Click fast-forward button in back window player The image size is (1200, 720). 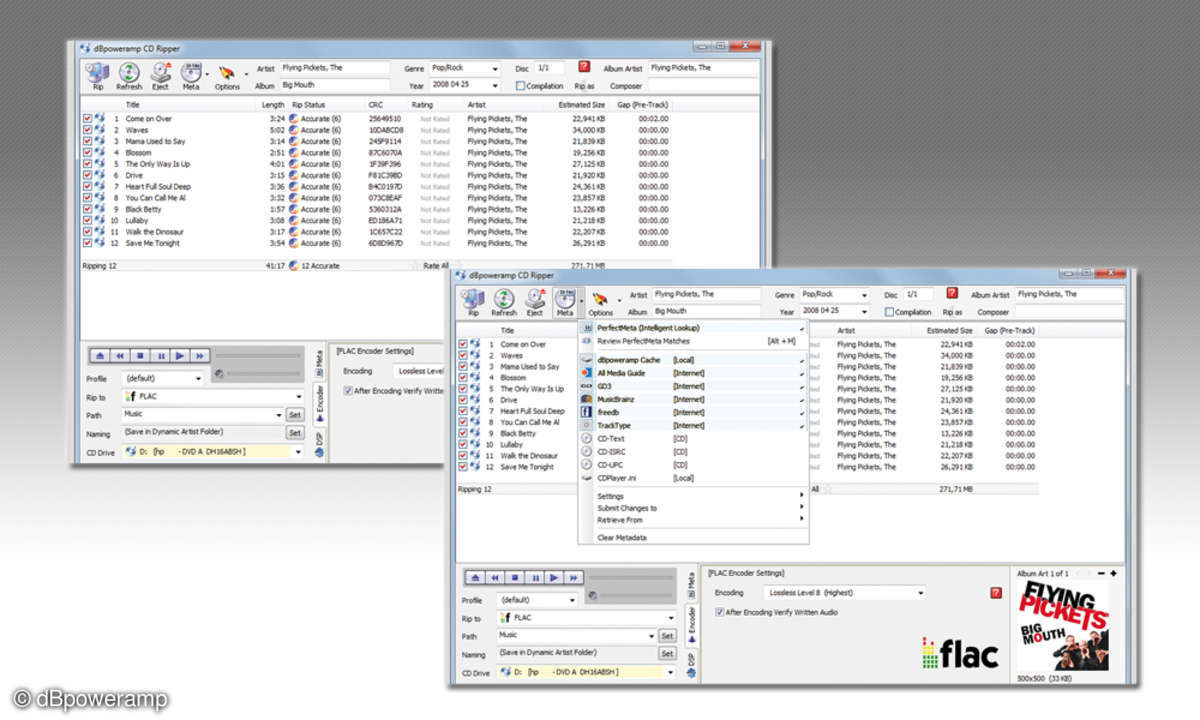[199, 355]
